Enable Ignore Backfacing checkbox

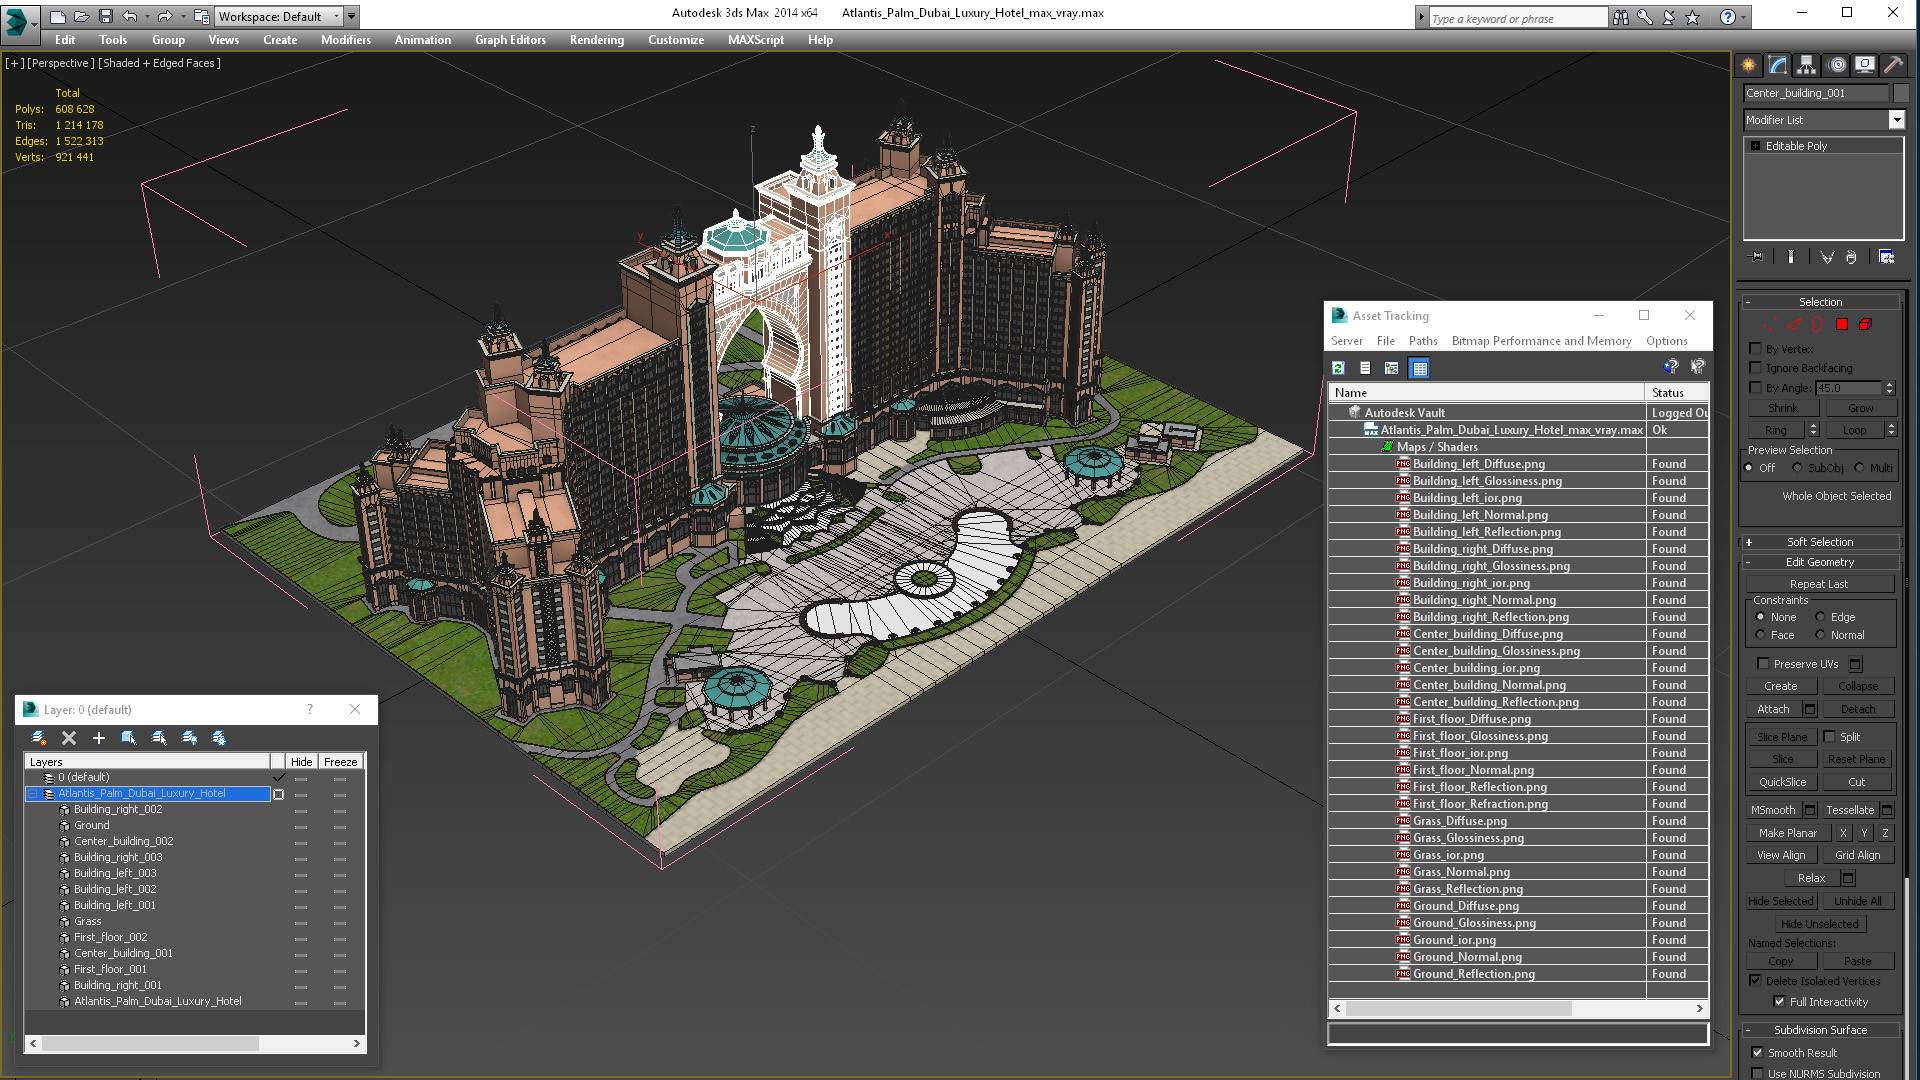1755,368
